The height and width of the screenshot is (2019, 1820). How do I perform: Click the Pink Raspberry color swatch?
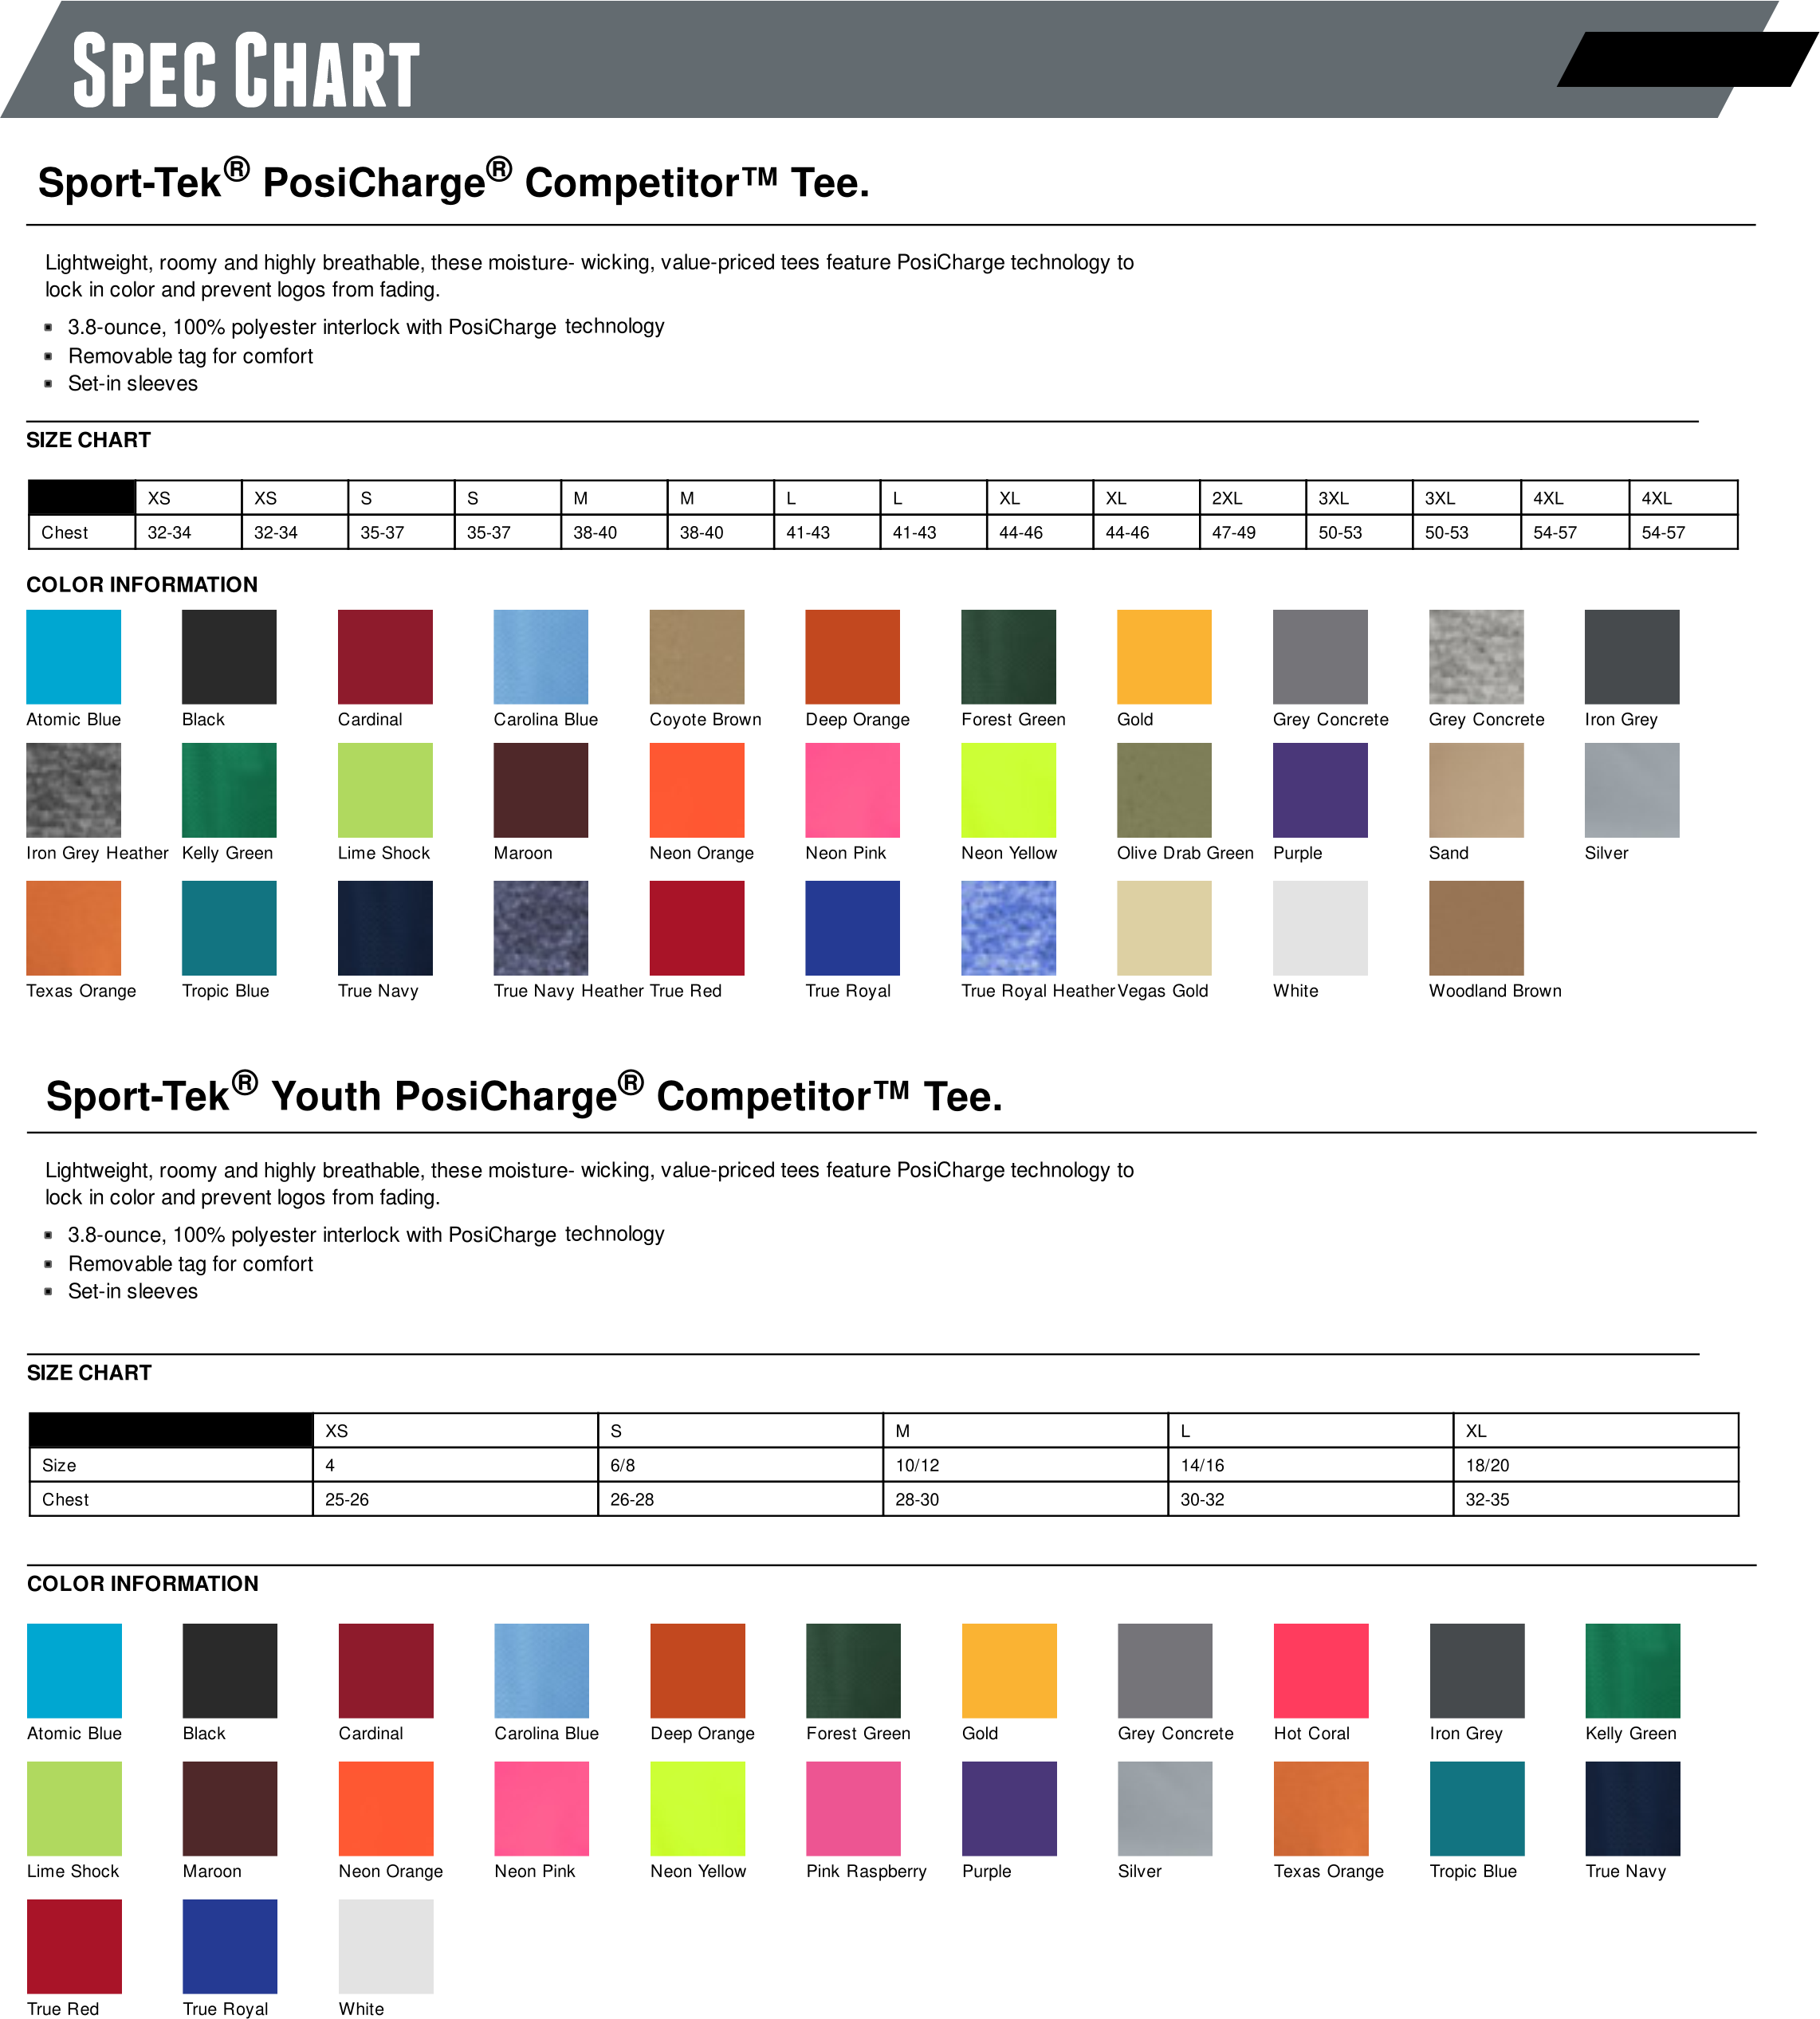coord(853,1809)
